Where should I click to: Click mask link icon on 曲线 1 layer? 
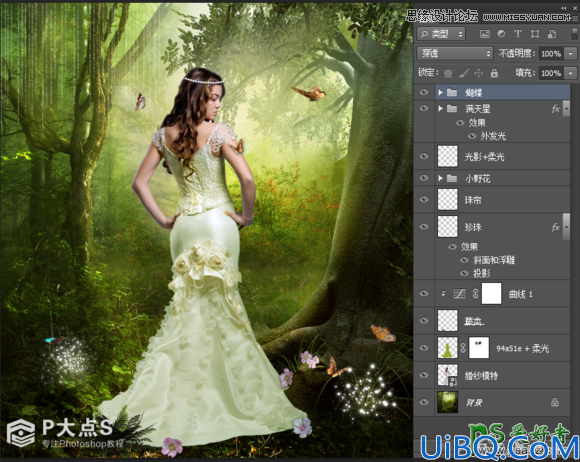475,294
